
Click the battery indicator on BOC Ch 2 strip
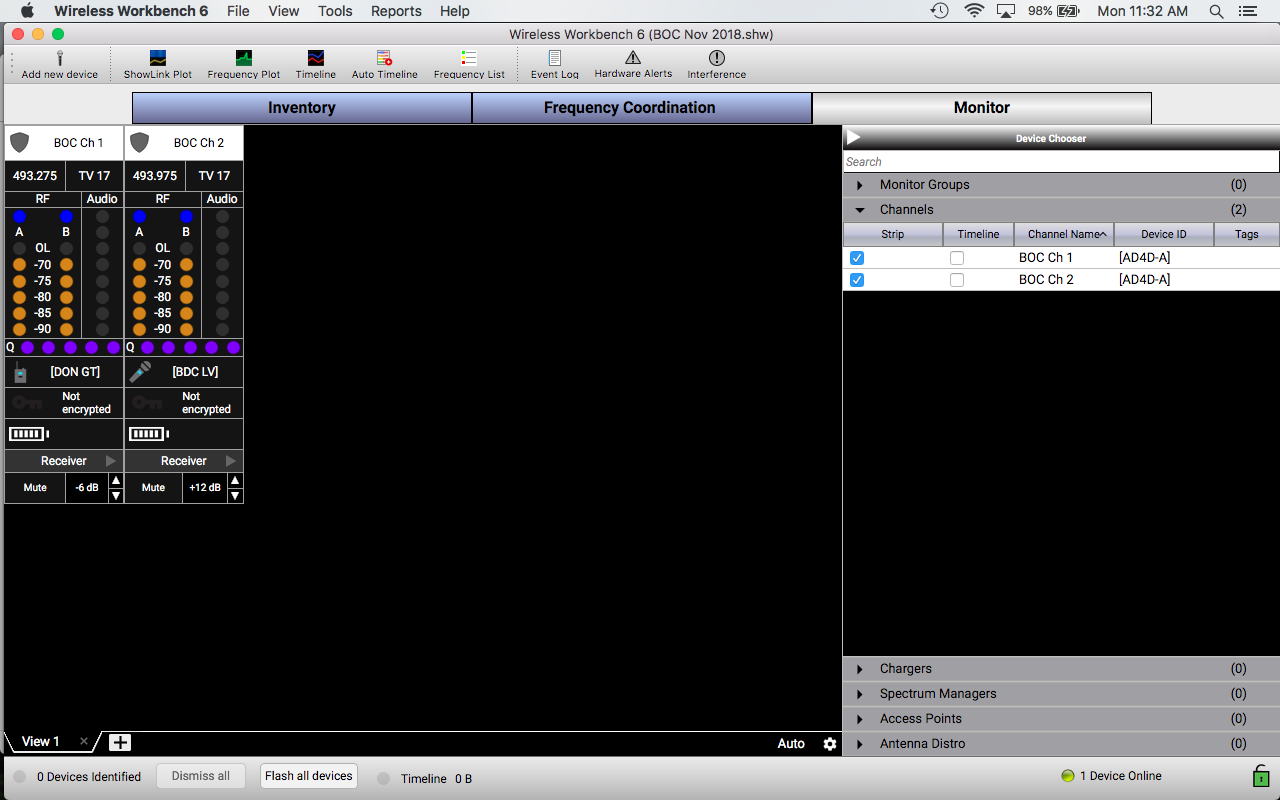(x=148, y=434)
